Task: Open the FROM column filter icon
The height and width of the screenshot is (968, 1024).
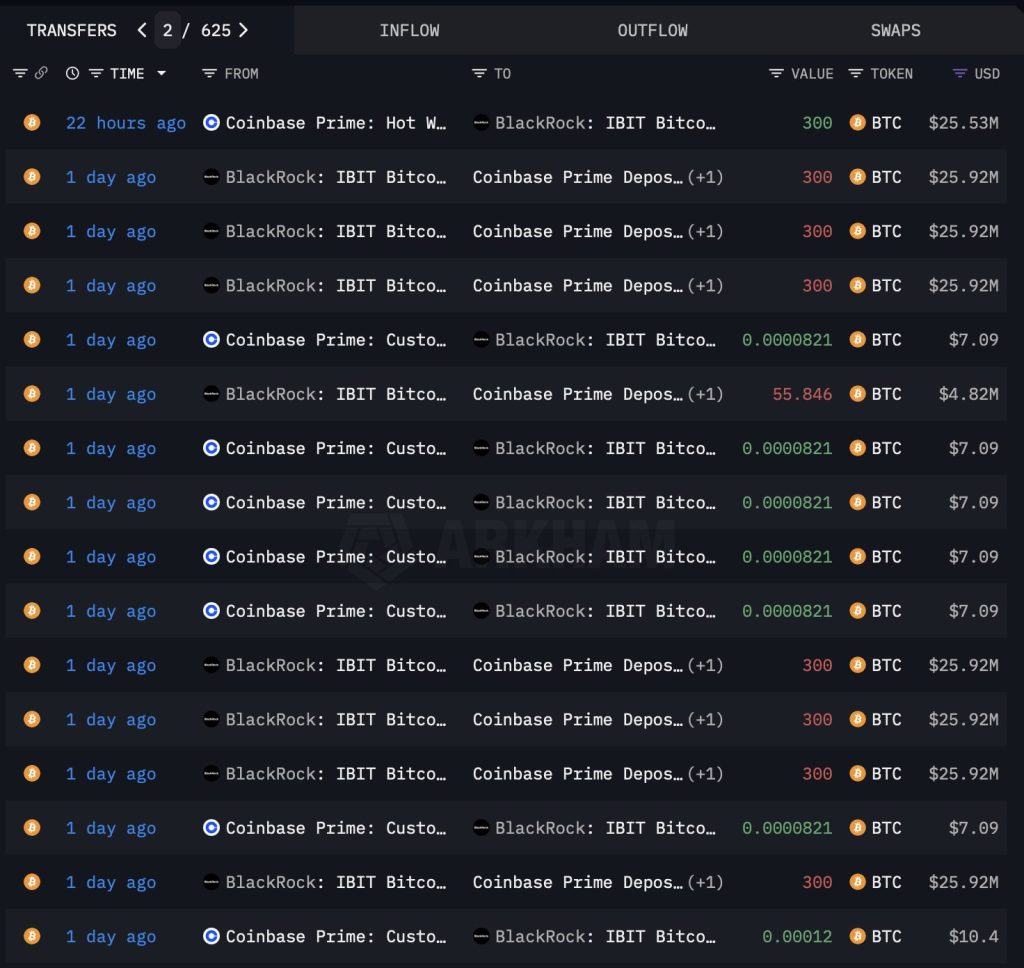Action: (x=209, y=73)
